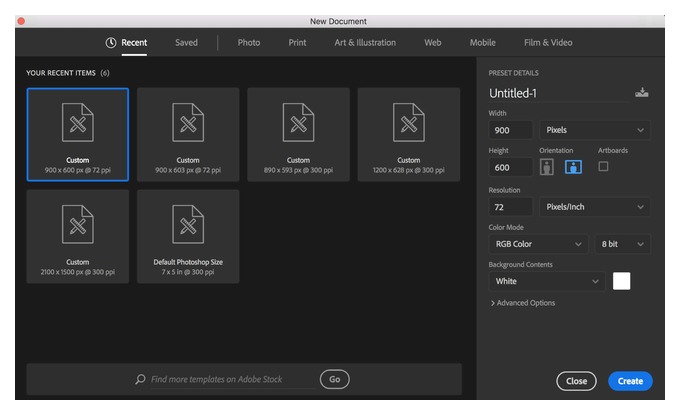Enable the Artboards checkbox
Image resolution: width=680 pixels, height=415 pixels.
[603, 167]
